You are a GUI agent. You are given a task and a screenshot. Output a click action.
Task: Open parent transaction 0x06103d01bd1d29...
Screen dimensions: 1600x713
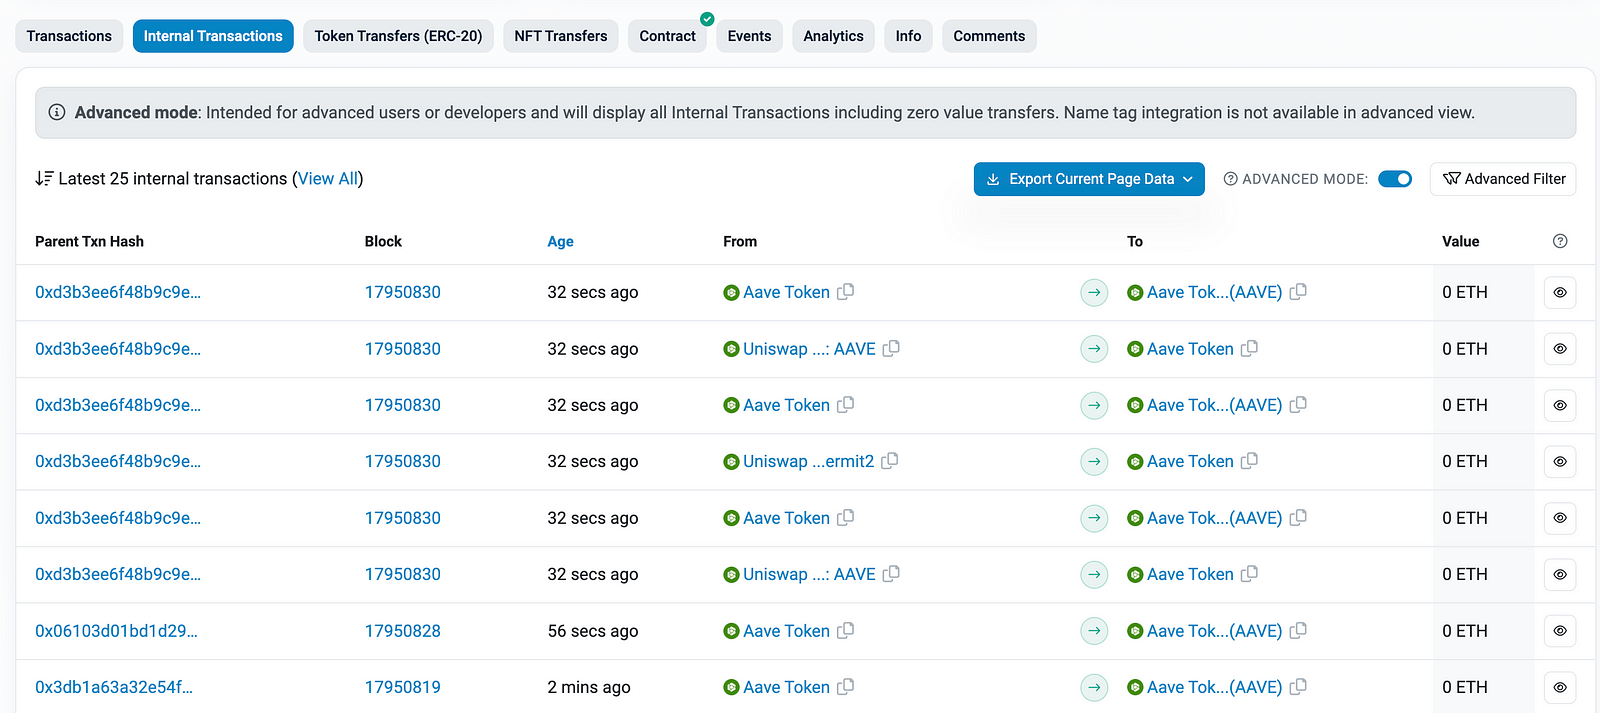point(116,631)
